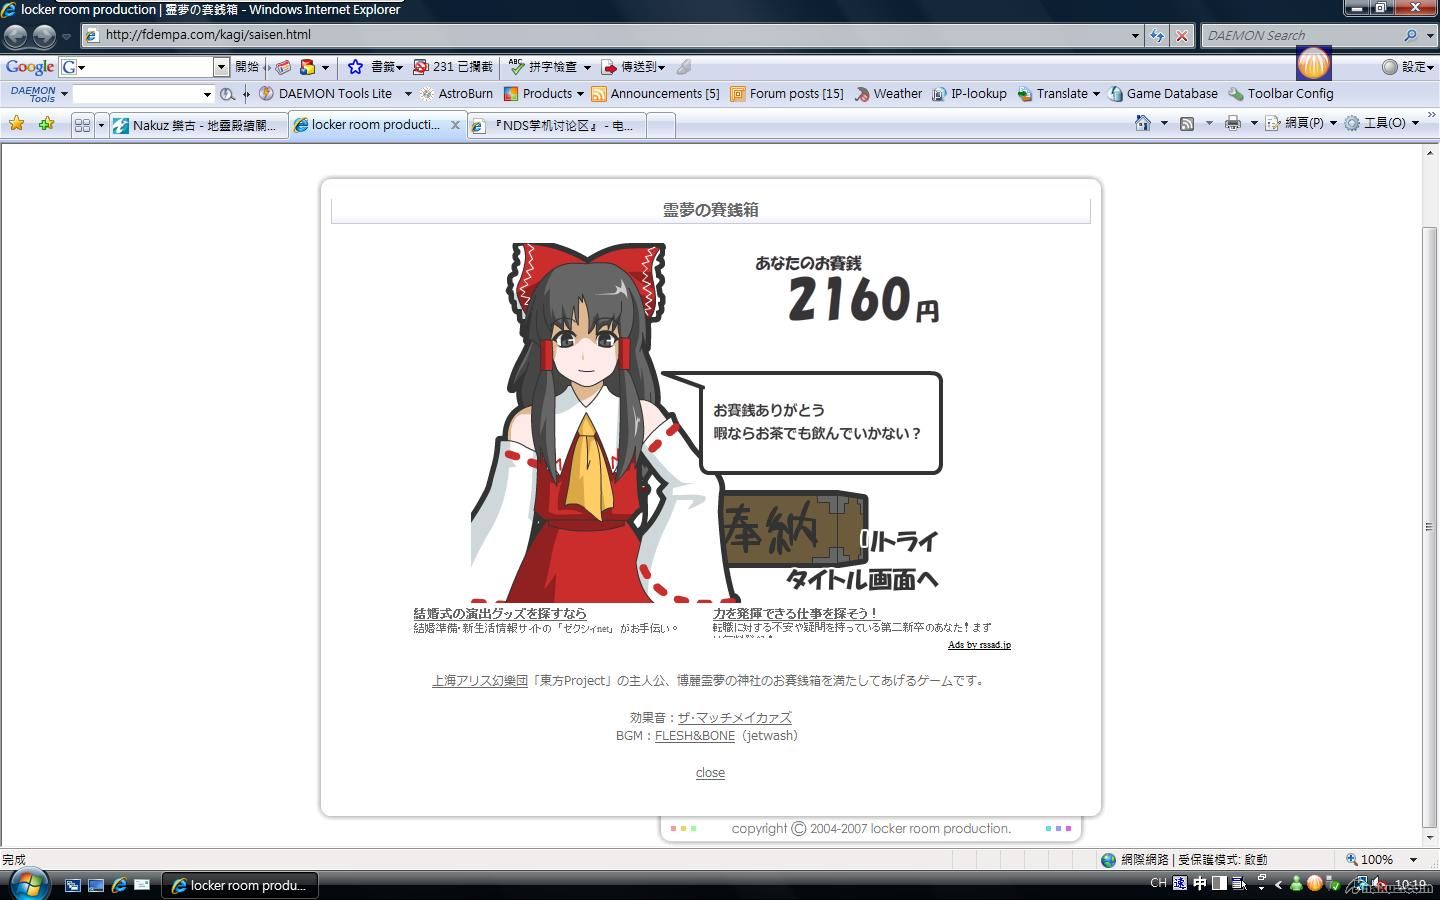Click the Quick Tabs grid icon

click(x=82, y=125)
